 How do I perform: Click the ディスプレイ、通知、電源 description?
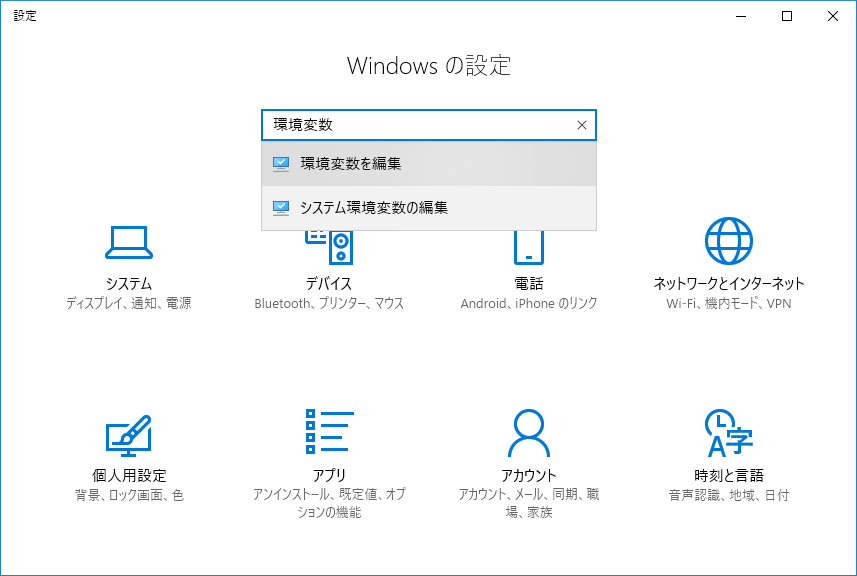(129, 303)
